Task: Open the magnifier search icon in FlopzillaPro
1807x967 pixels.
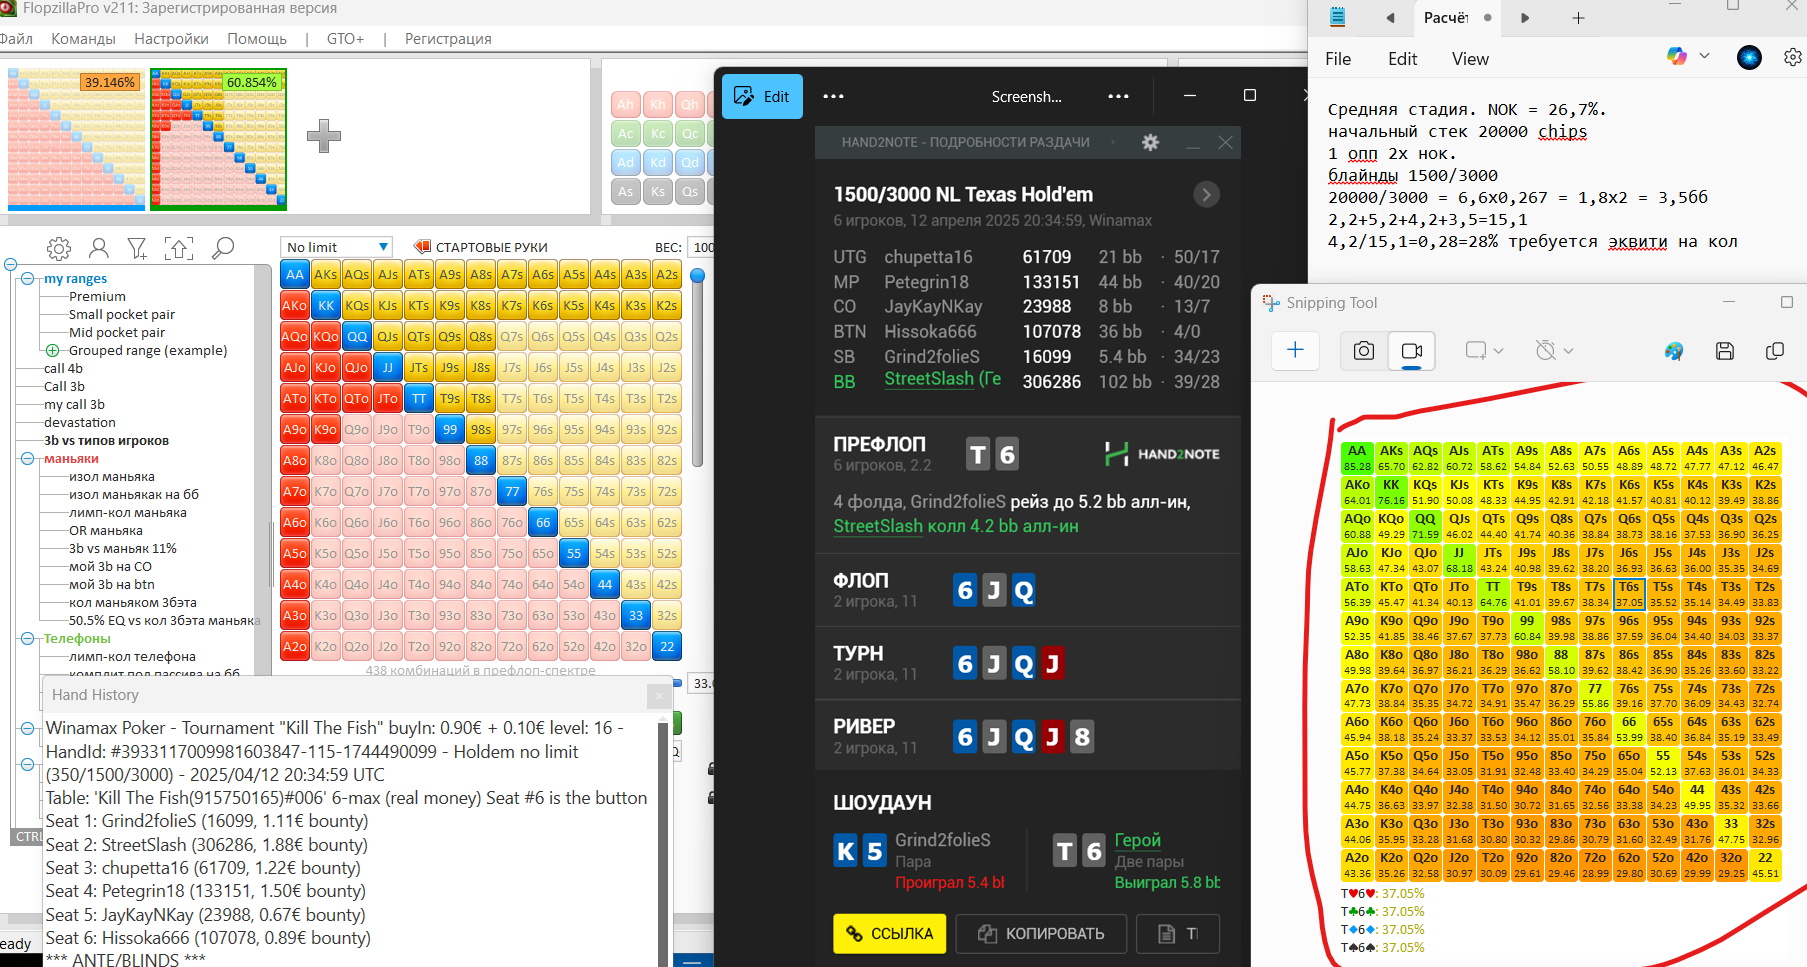Action: point(223,247)
